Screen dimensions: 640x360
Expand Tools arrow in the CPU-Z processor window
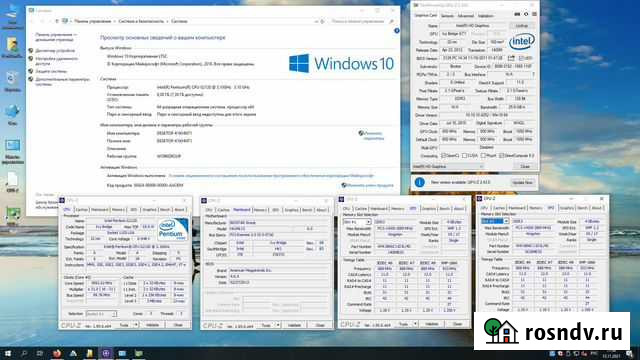click(136, 325)
